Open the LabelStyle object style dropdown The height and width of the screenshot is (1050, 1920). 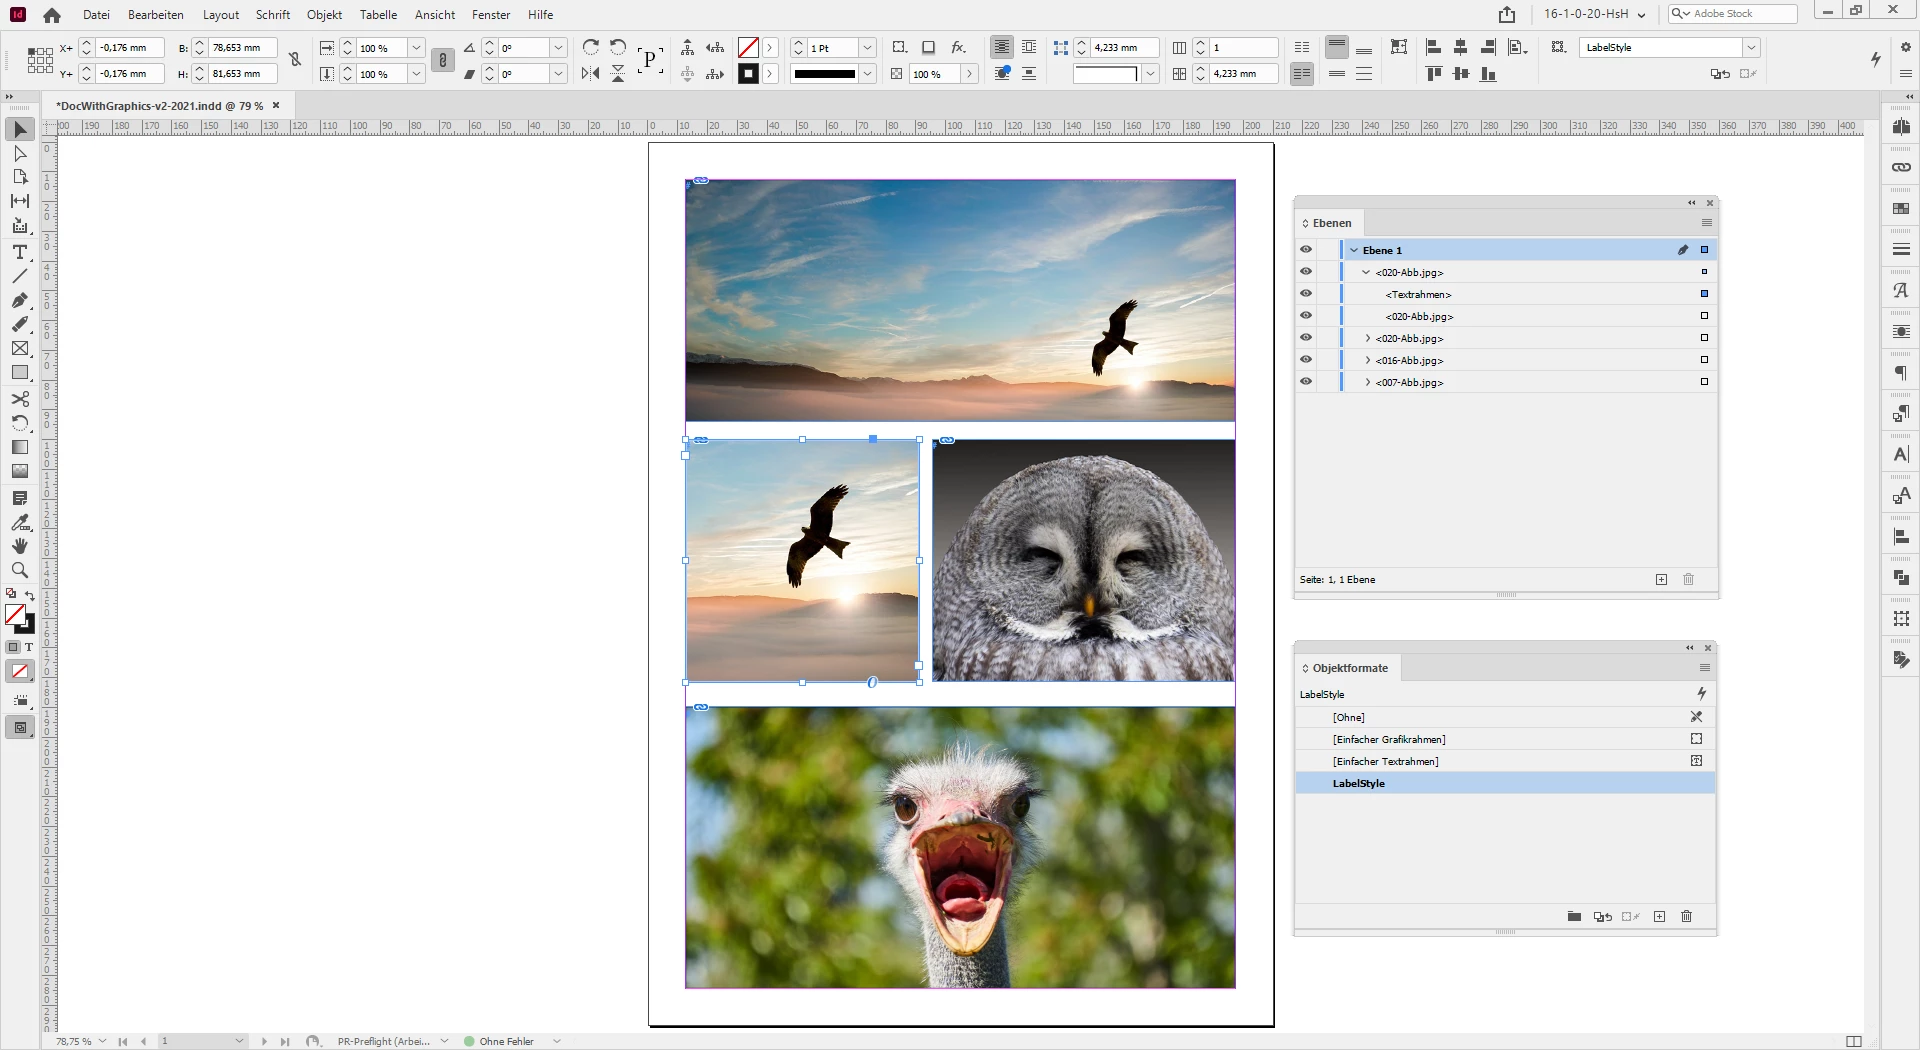[x=1751, y=47]
